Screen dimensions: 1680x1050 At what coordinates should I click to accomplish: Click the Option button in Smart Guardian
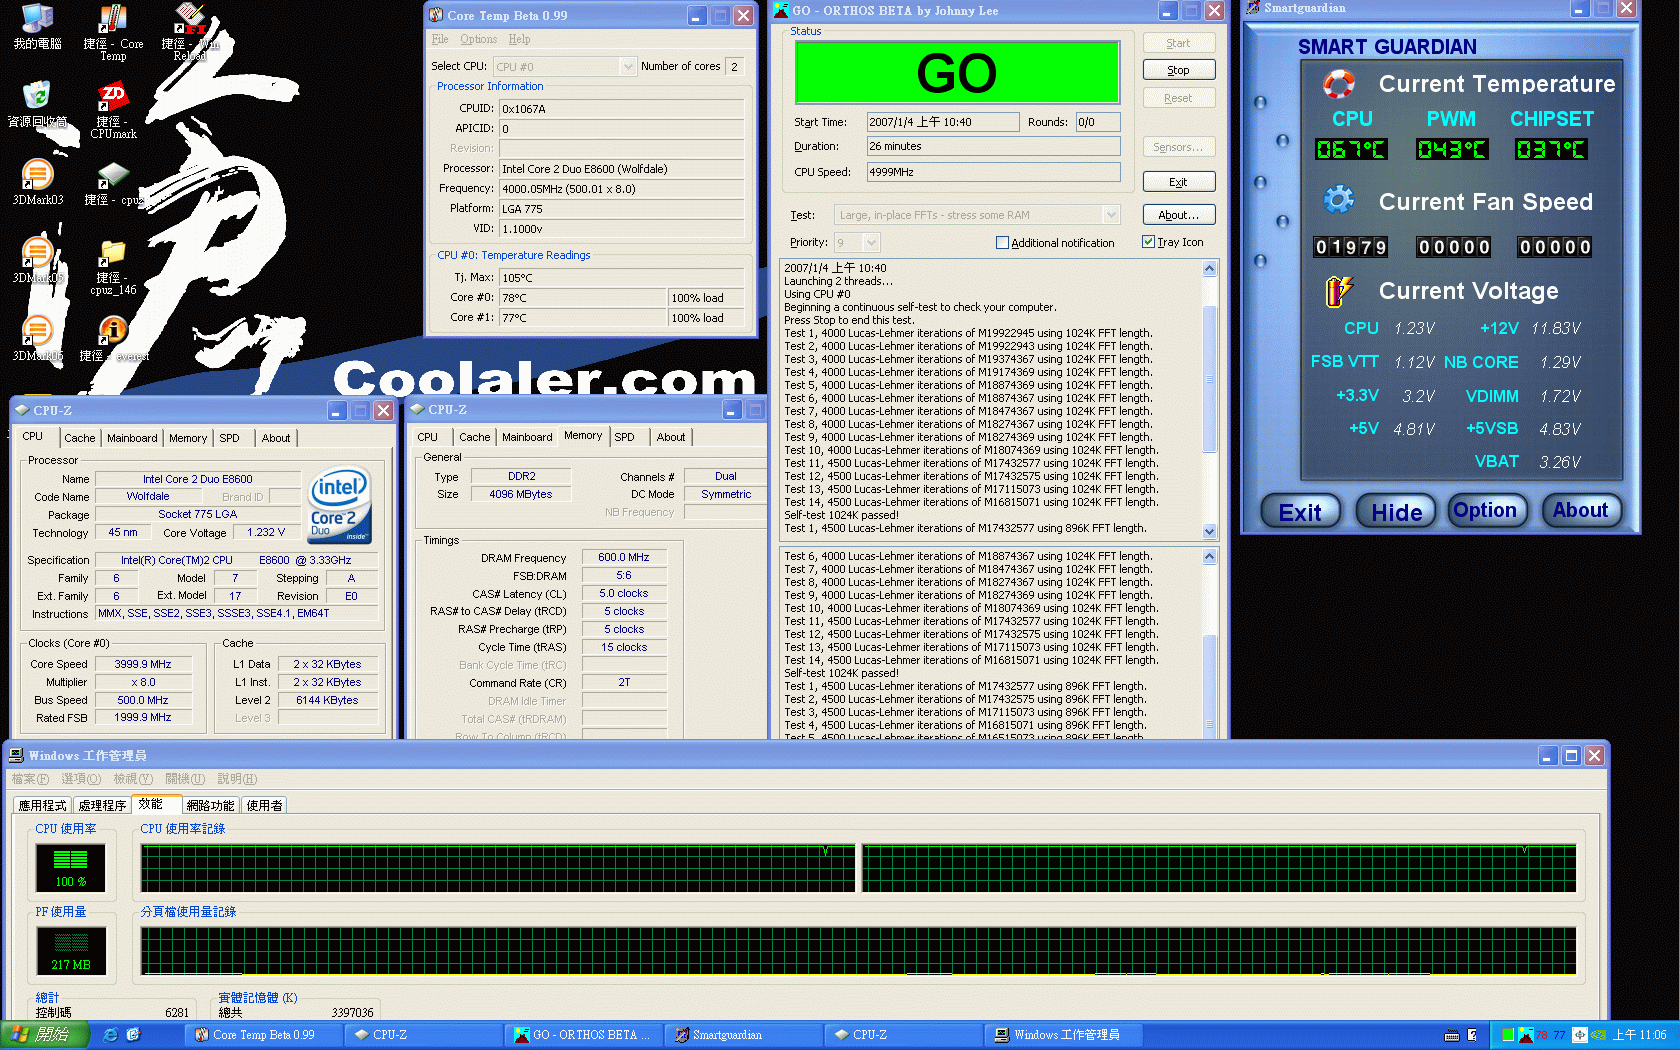[x=1486, y=511]
